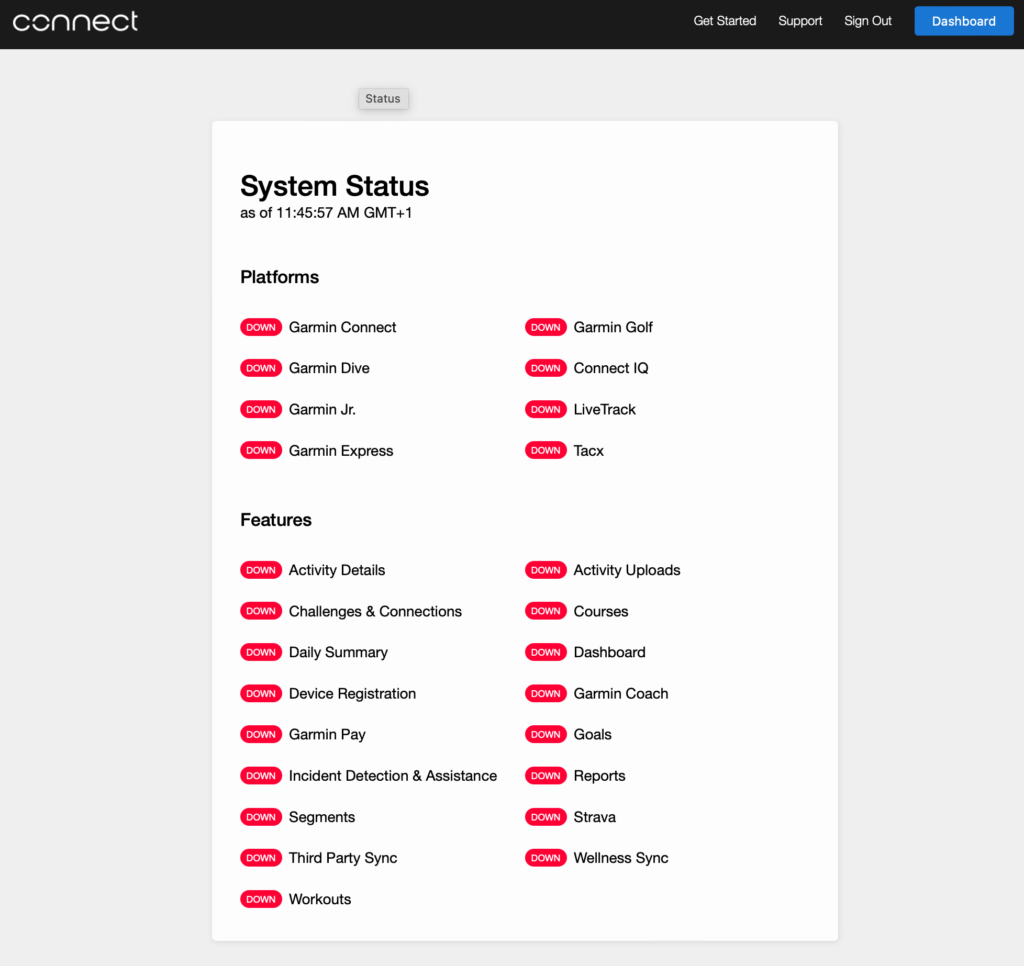Click the DOWN badge for Incident Detection & Assistance

tap(261, 775)
